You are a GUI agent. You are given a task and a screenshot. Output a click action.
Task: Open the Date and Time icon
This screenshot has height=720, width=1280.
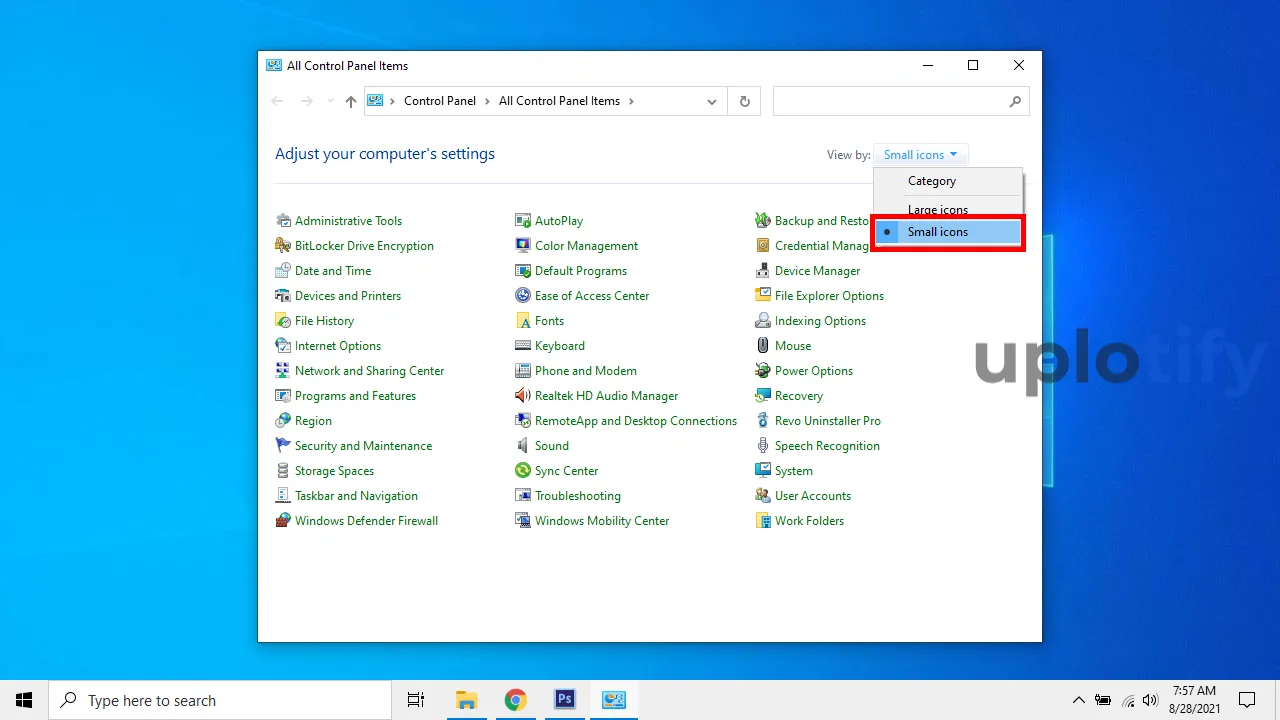click(x=283, y=271)
